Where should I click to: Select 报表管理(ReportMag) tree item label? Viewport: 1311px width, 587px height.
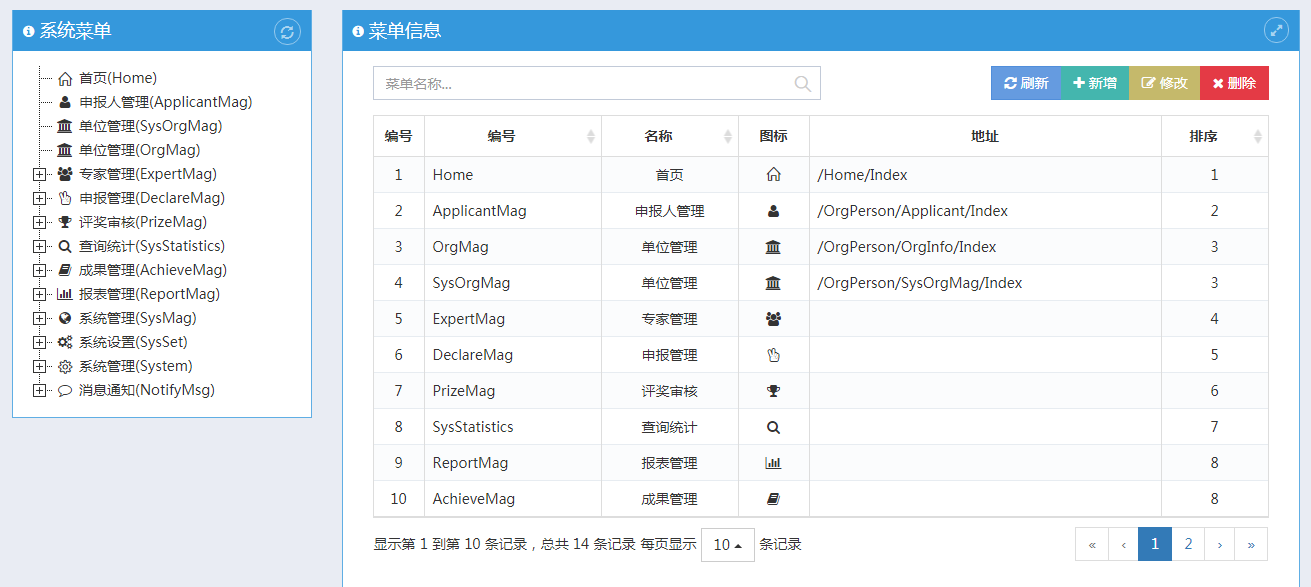150,294
